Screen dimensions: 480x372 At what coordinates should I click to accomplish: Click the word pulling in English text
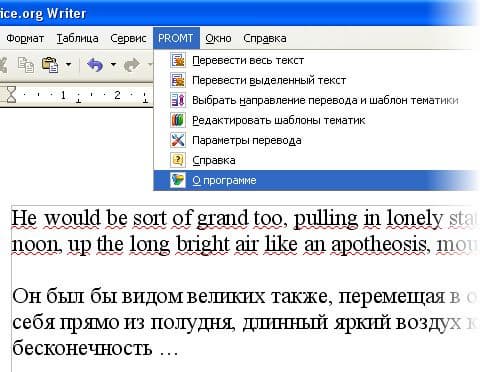(x=326, y=219)
